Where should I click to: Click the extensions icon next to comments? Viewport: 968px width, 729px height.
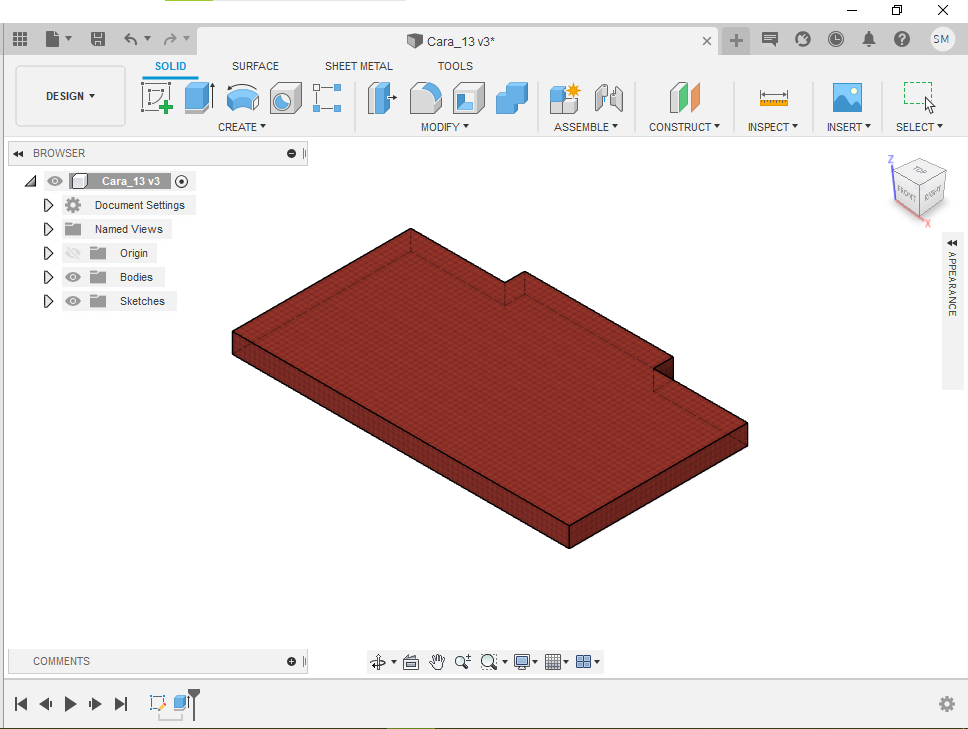pos(803,40)
